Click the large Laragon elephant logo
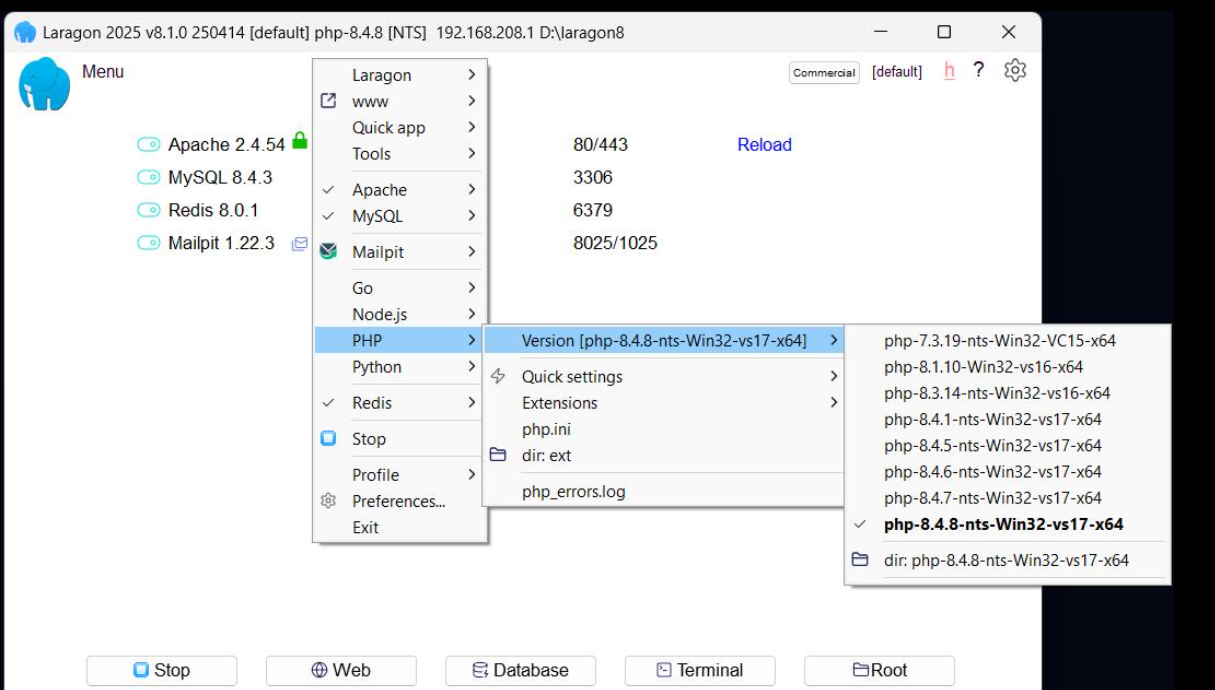1215x690 pixels. pyautogui.click(x=44, y=84)
